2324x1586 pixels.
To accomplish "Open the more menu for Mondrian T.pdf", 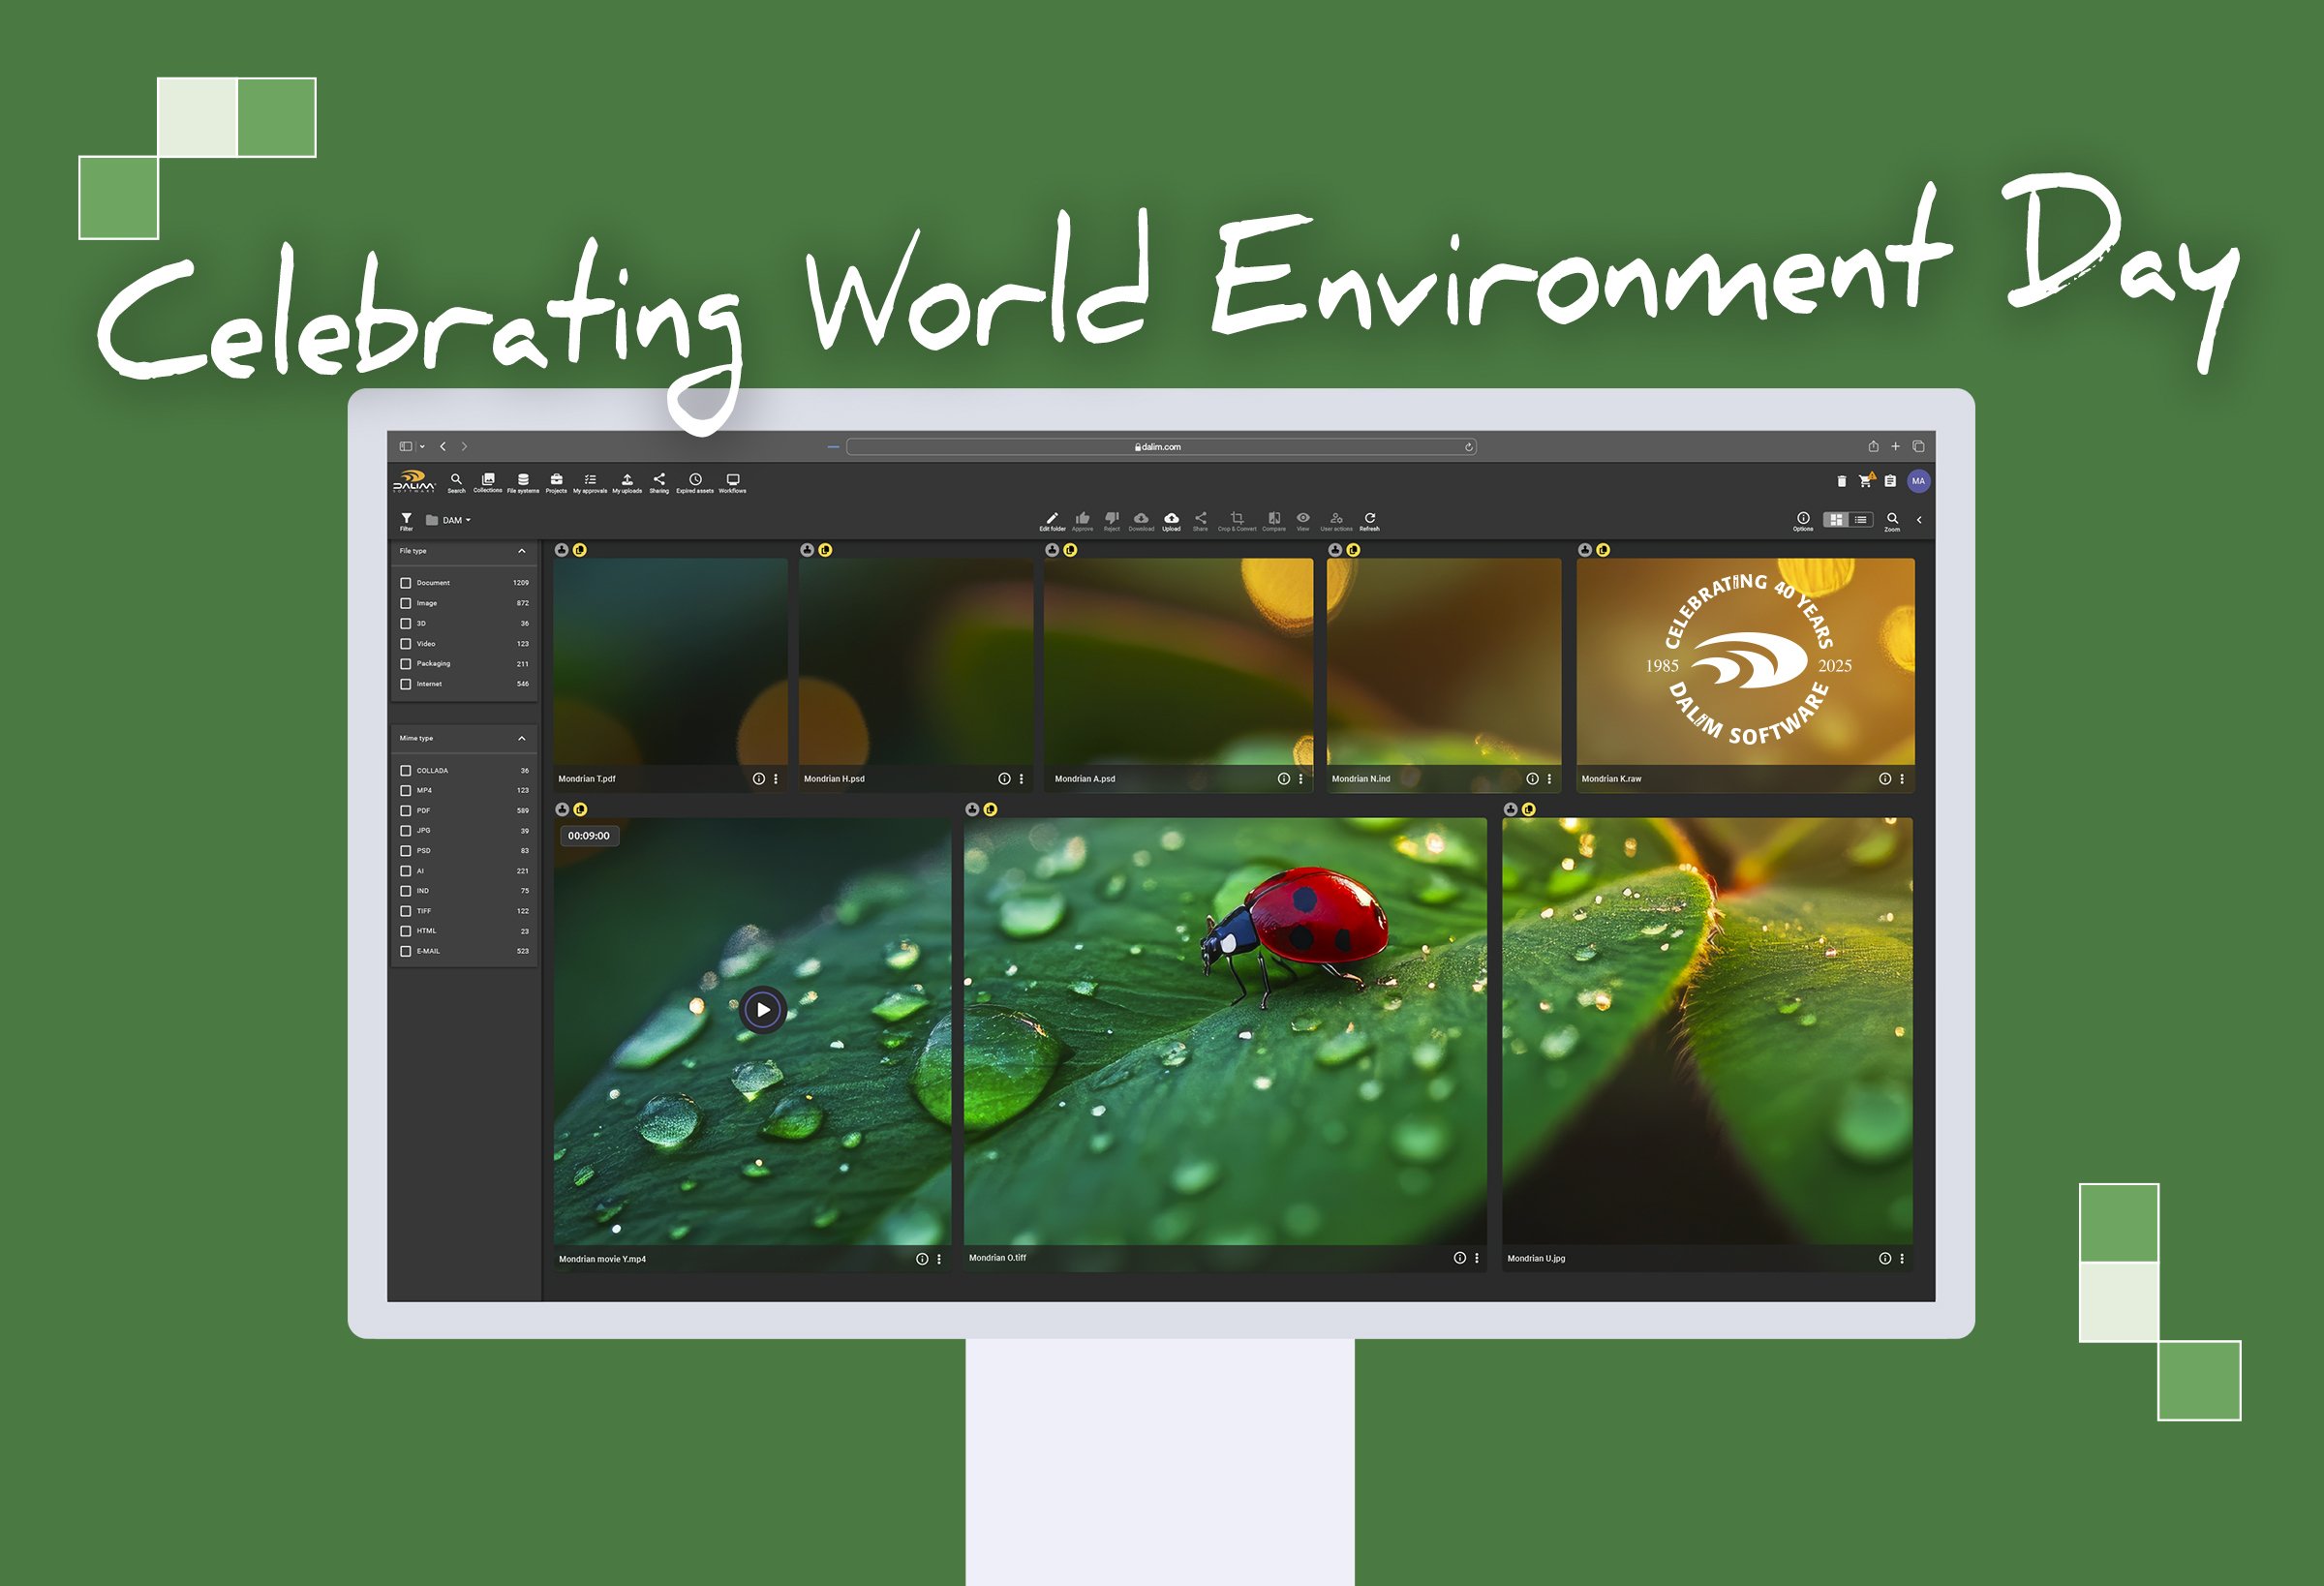I will point(776,778).
